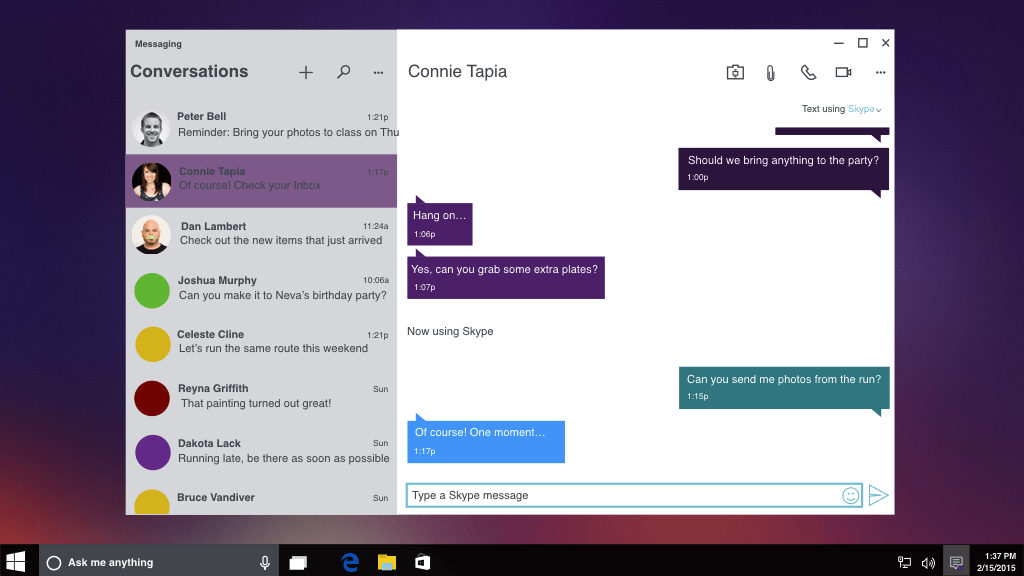The height and width of the screenshot is (576, 1024).
Task: Open Peter Bell conversation
Action: (261, 127)
